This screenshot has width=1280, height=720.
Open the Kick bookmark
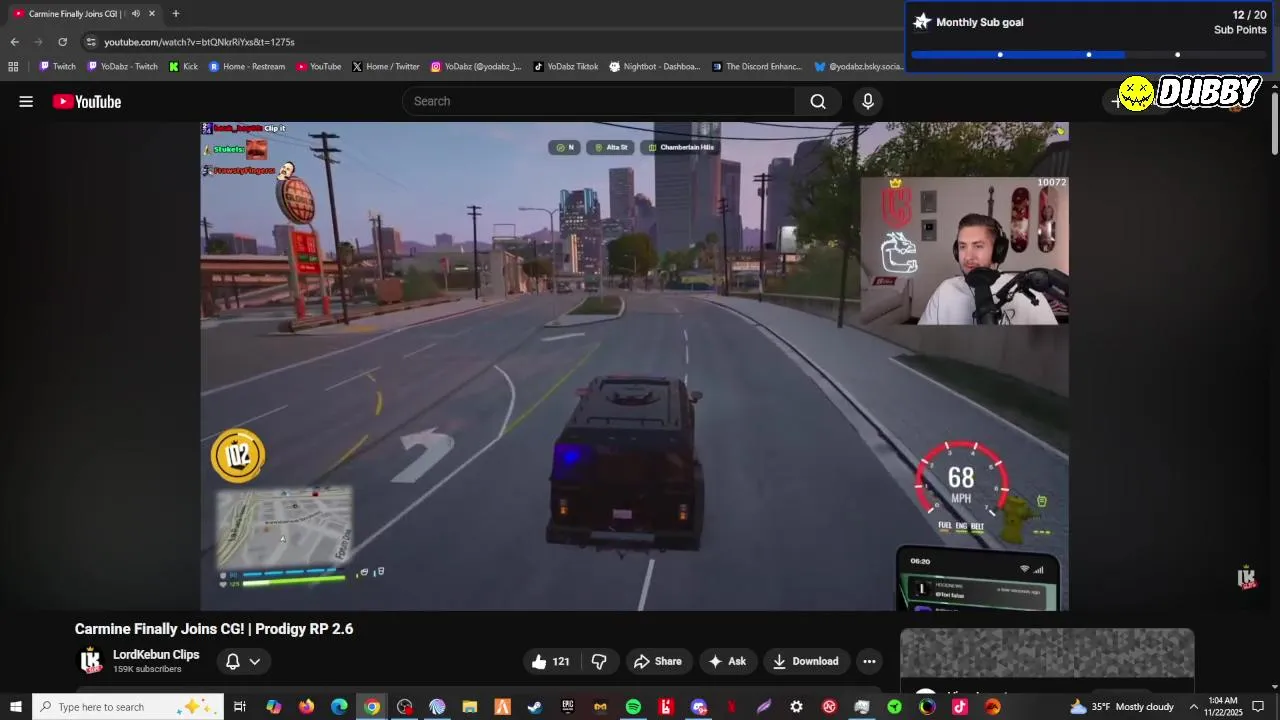click(183, 67)
